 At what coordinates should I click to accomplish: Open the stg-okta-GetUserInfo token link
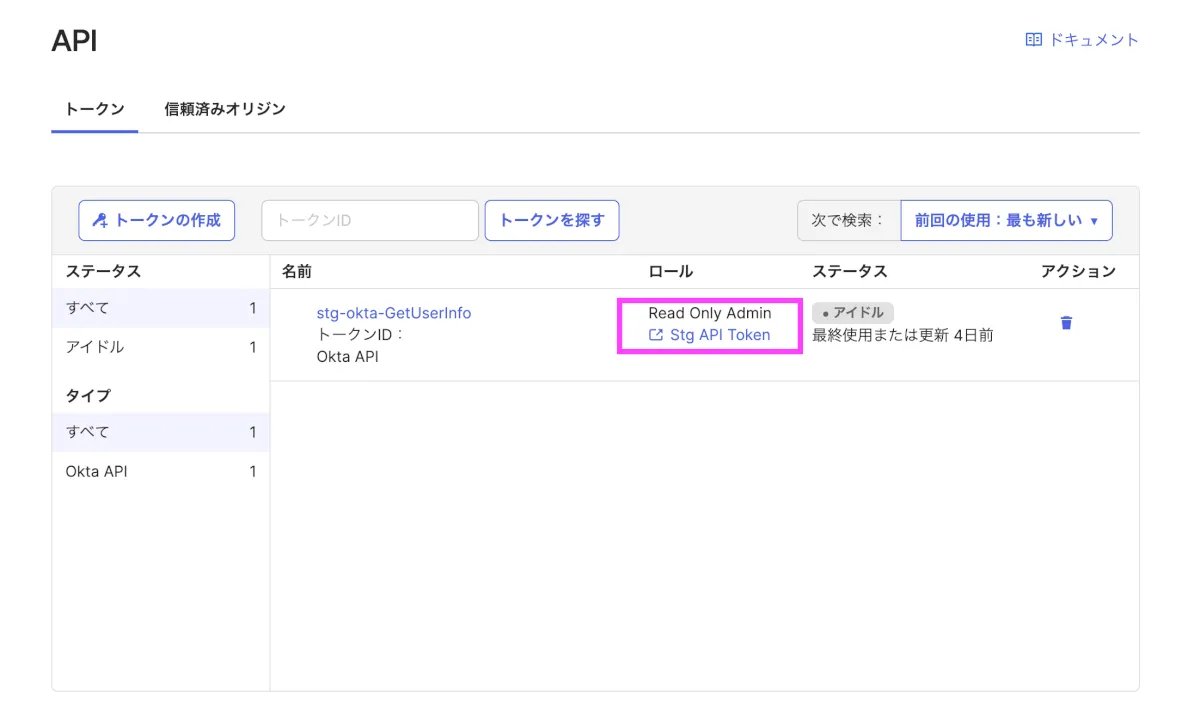pos(393,313)
